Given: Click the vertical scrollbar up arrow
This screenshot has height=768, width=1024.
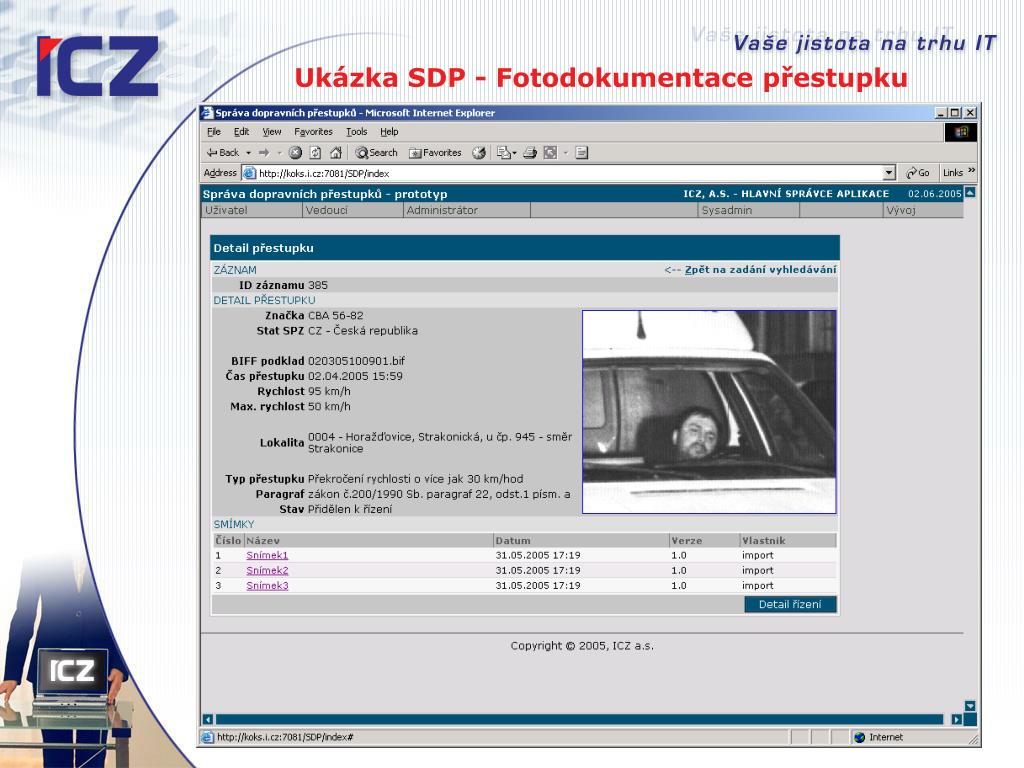Looking at the screenshot, I should 970,193.
